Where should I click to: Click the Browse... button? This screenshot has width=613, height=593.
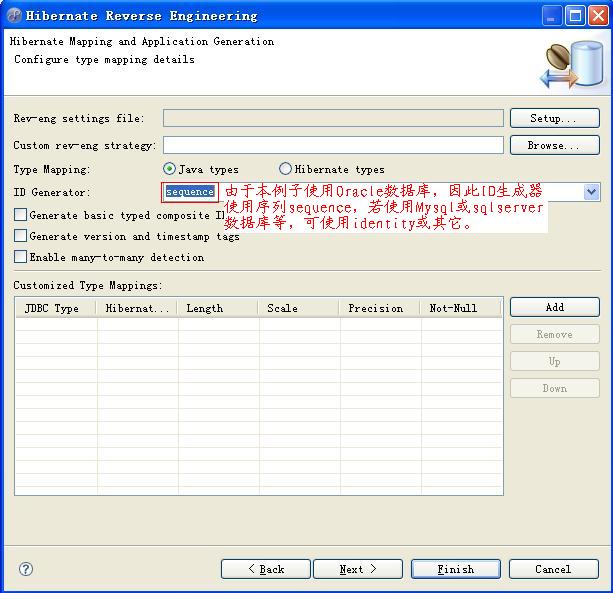(x=554, y=145)
